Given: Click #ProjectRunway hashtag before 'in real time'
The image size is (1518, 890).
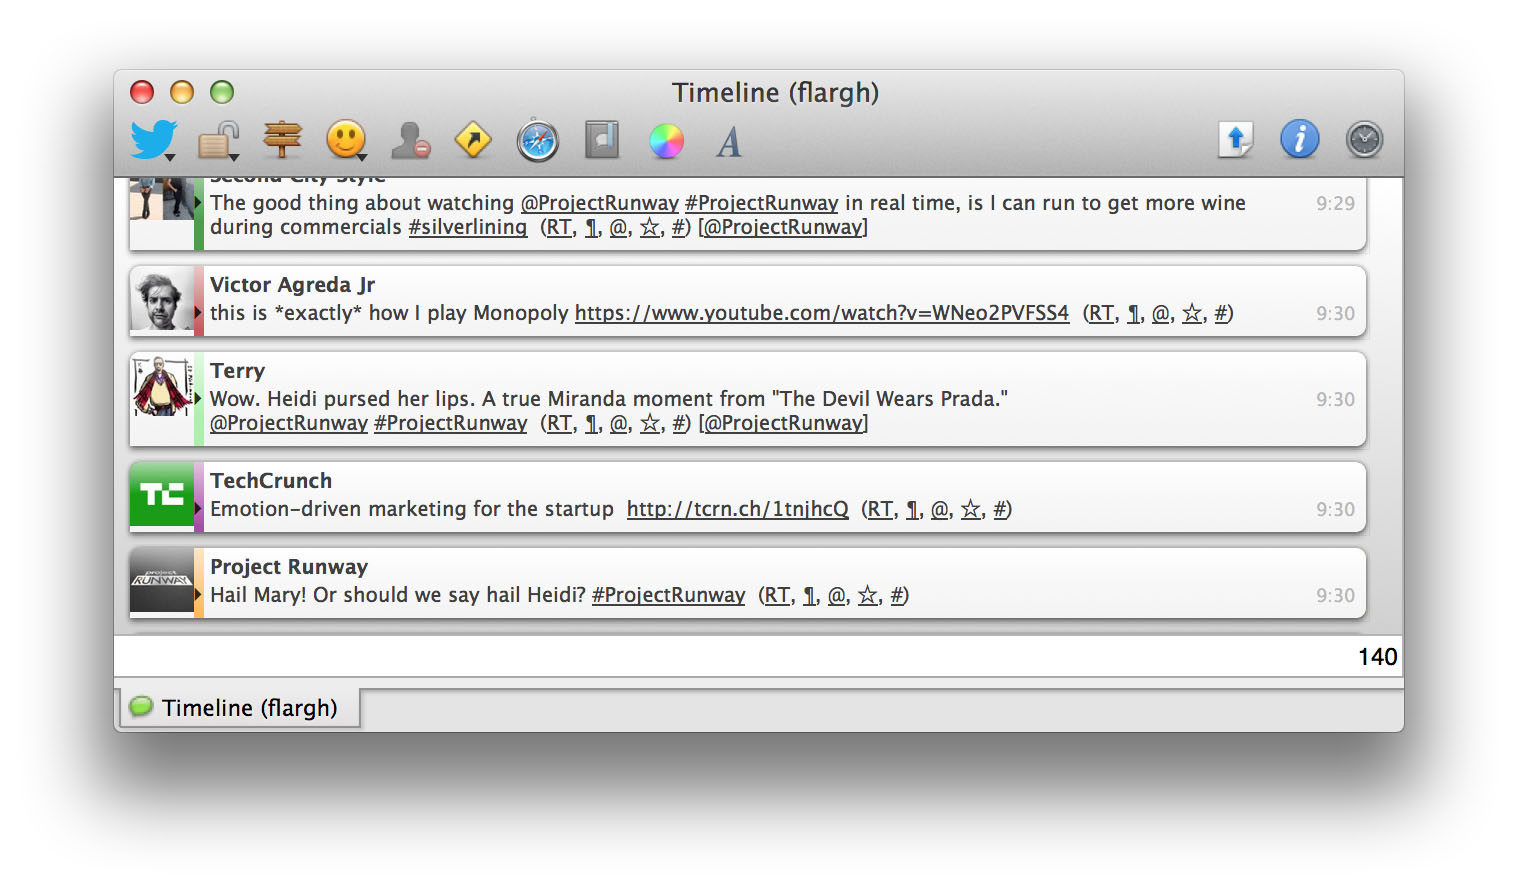Looking at the screenshot, I should [x=762, y=203].
